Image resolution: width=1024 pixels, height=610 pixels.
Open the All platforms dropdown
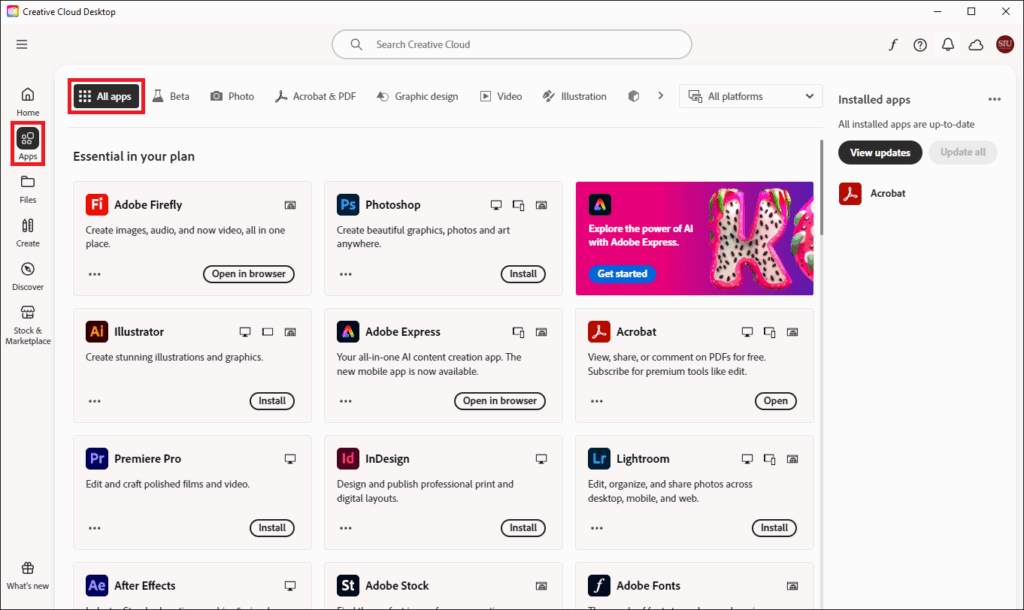pyautogui.click(x=750, y=95)
